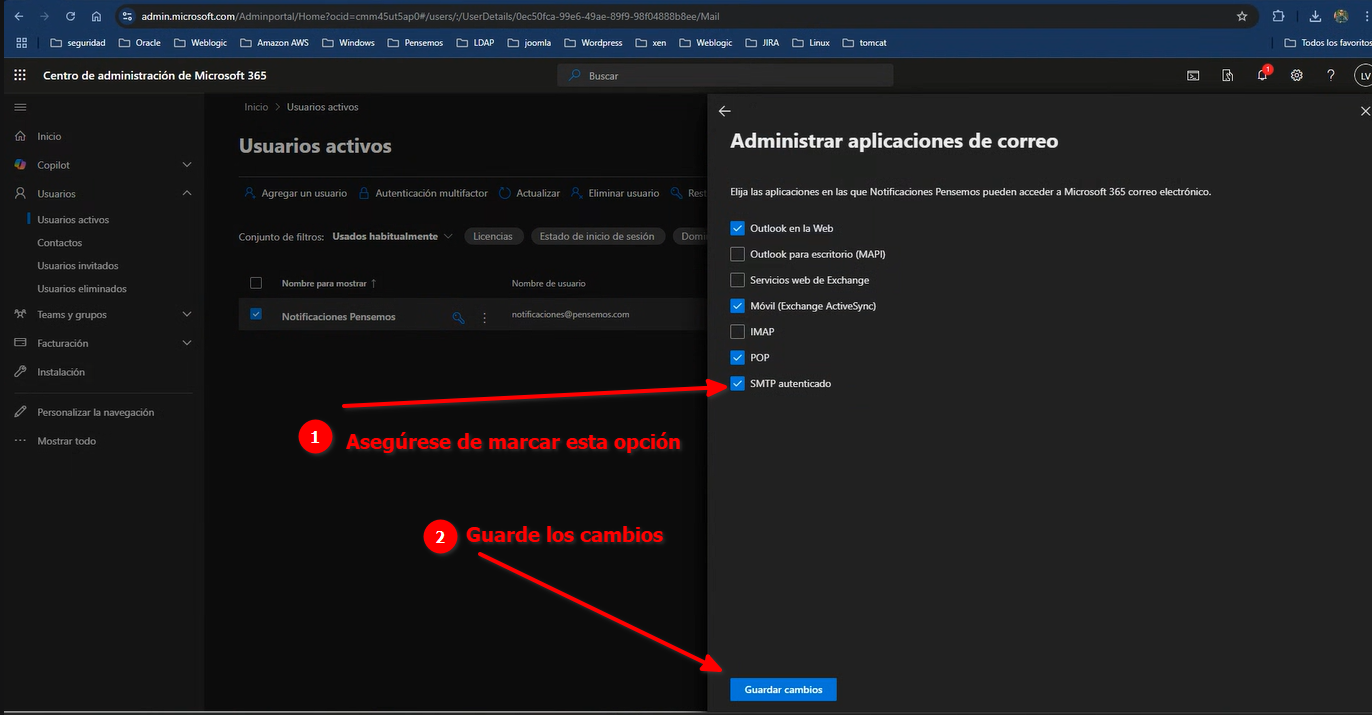Image resolution: width=1372 pixels, height=715 pixels.
Task: Click the Guardar cambios button
Action: tap(783, 689)
